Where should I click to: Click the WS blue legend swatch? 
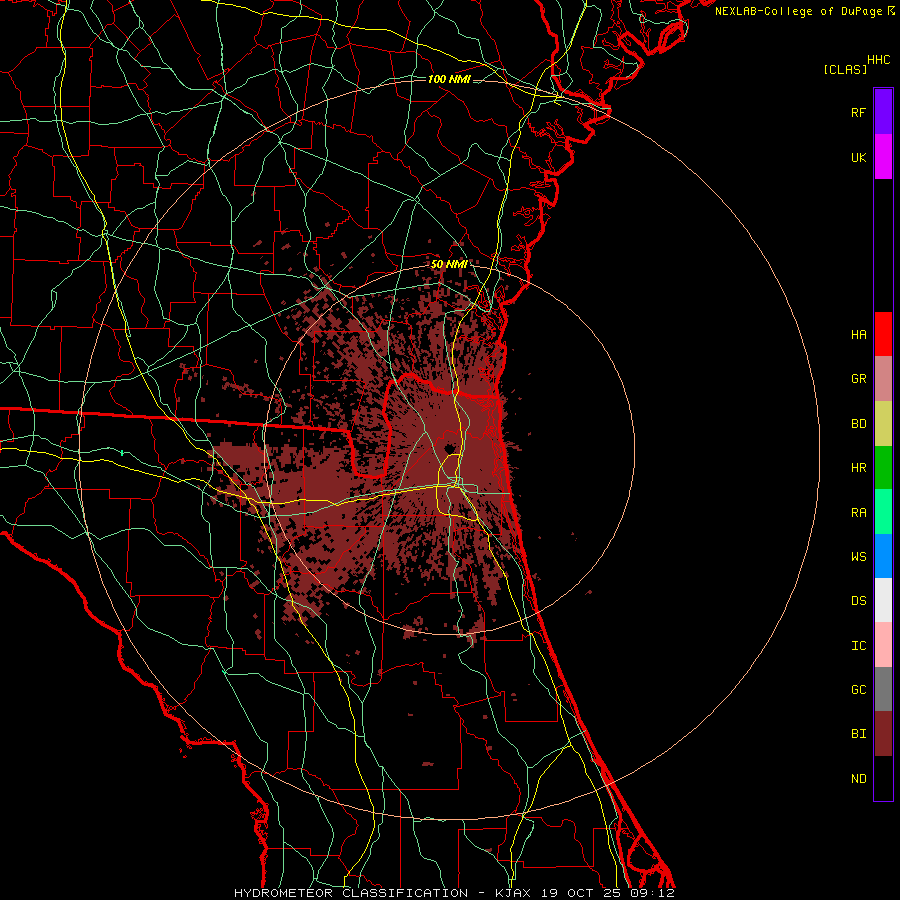(883, 556)
